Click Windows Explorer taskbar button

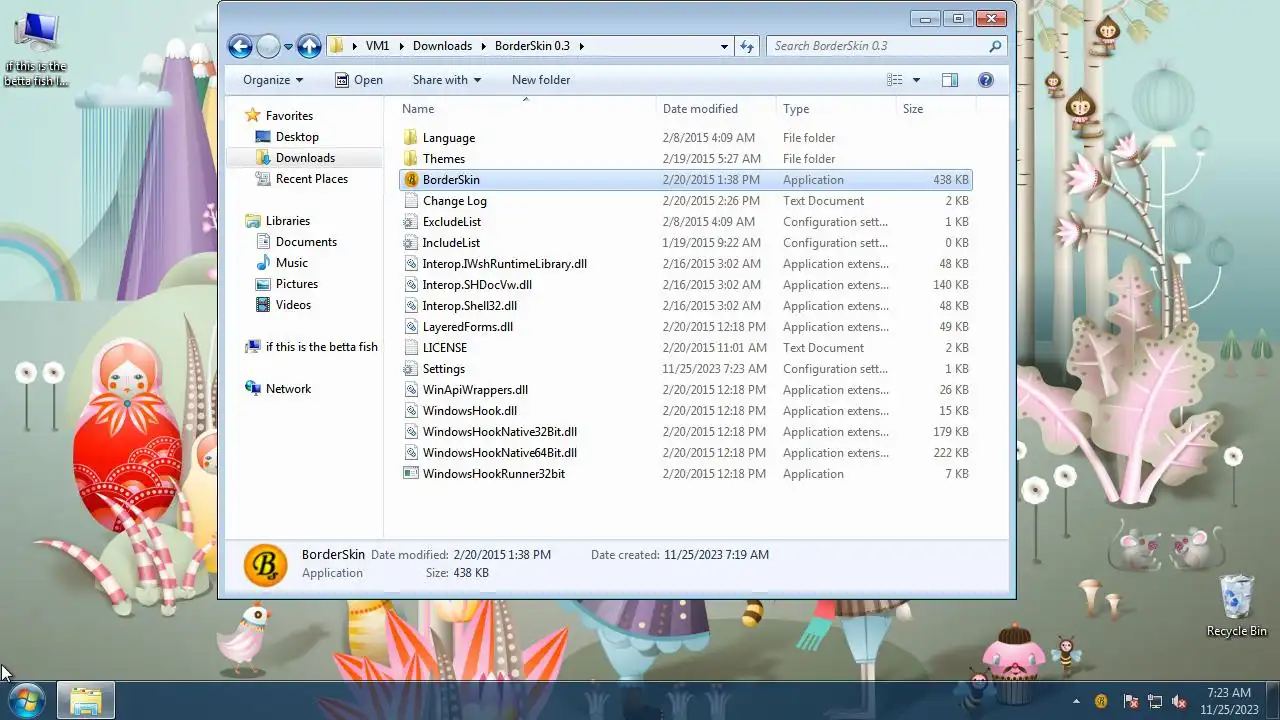[x=86, y=700]
